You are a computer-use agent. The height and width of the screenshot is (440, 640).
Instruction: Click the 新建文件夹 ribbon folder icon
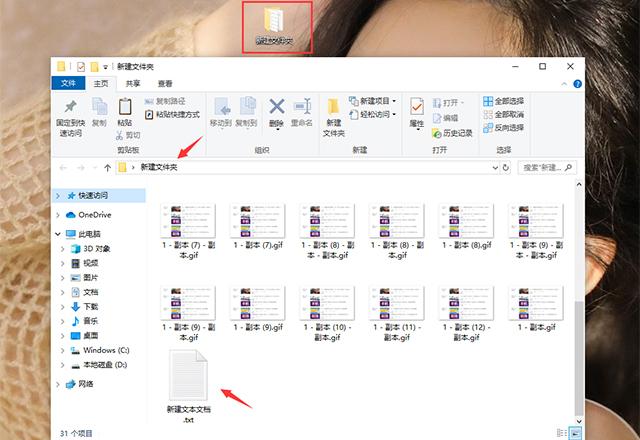(x=333, y=108)
